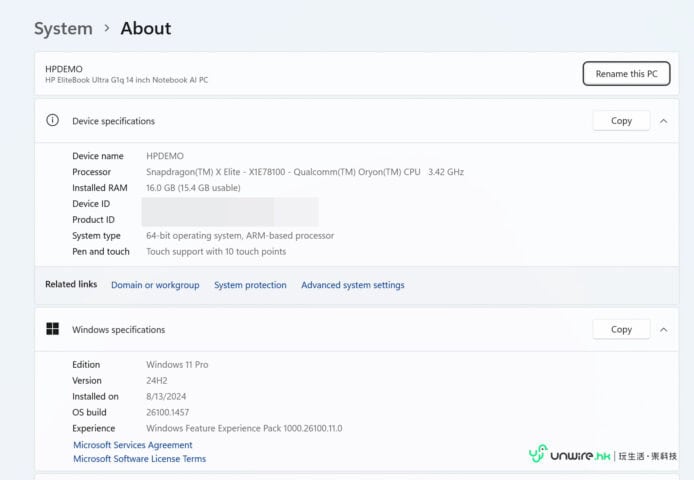This screenshot has width=694, height=480.
Task: Click the Device specifications info icon
Action: click(53, 121)
